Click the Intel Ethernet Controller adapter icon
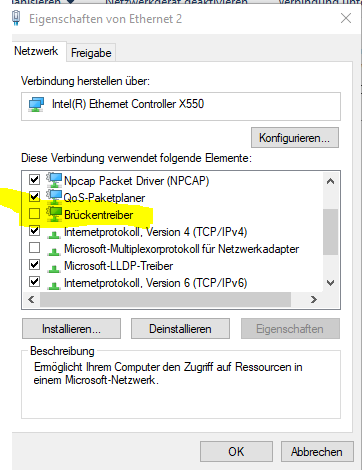The height and width of the screenshot is (470, 362). [36, 105]
